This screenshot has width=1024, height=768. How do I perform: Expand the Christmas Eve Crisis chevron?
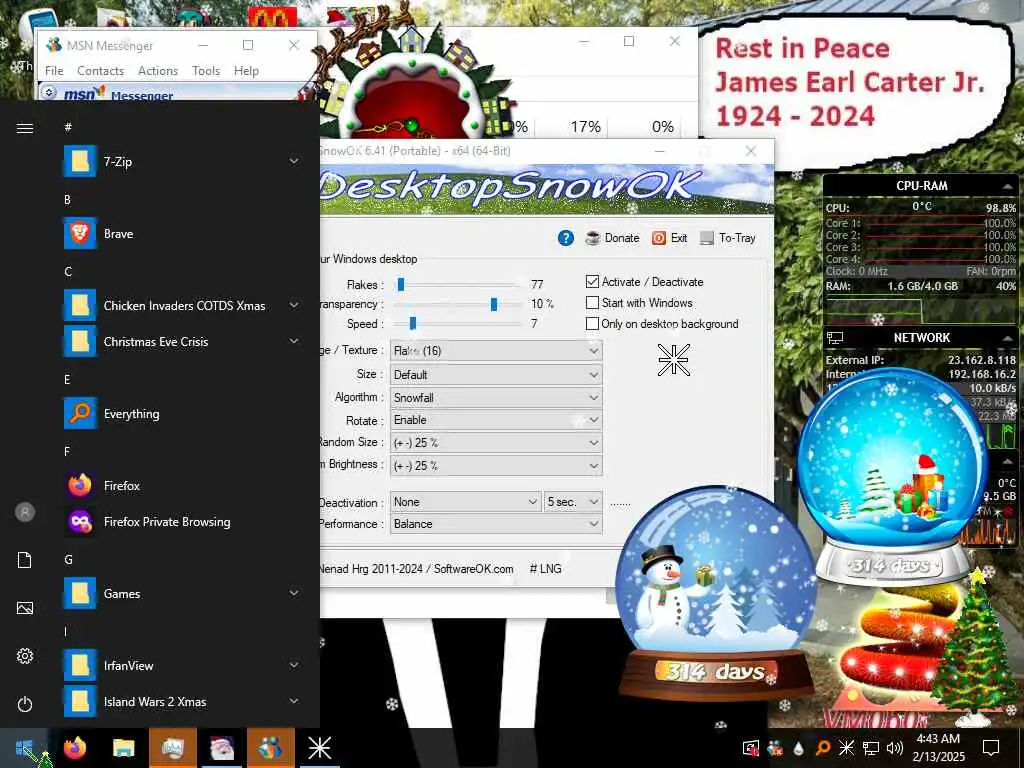295,341
